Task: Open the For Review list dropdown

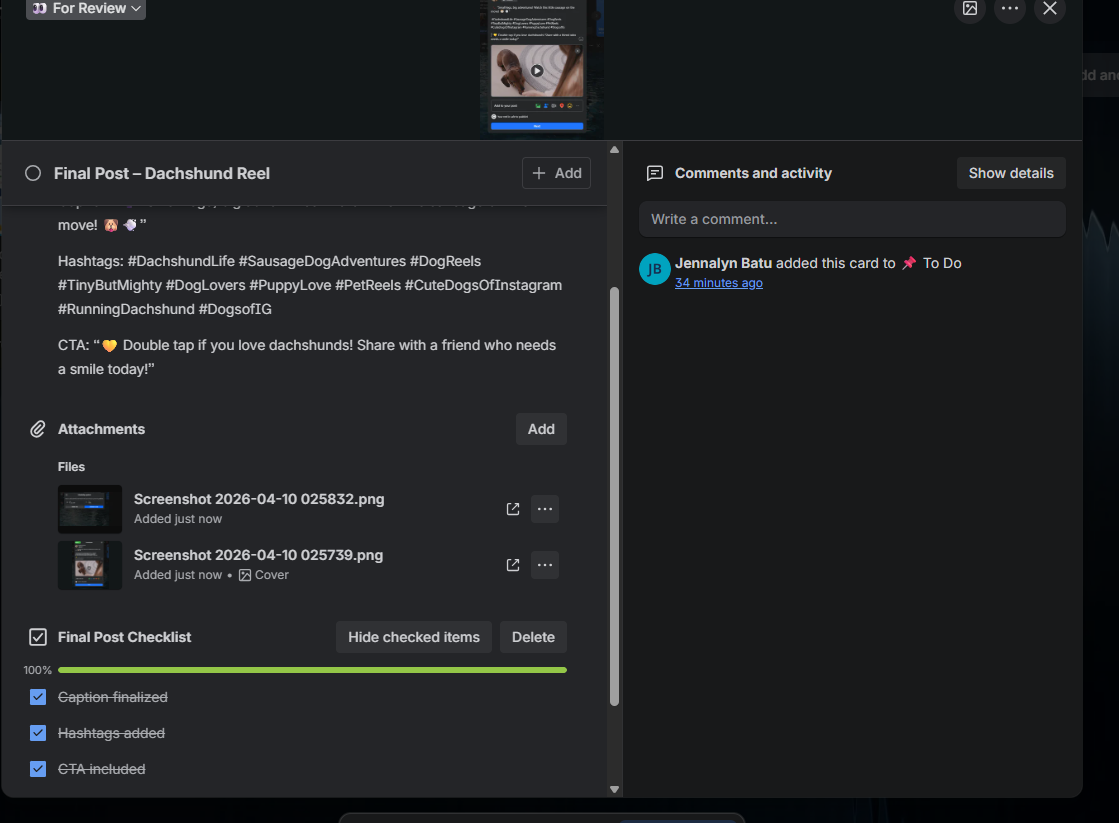Action: click(86, 9)
